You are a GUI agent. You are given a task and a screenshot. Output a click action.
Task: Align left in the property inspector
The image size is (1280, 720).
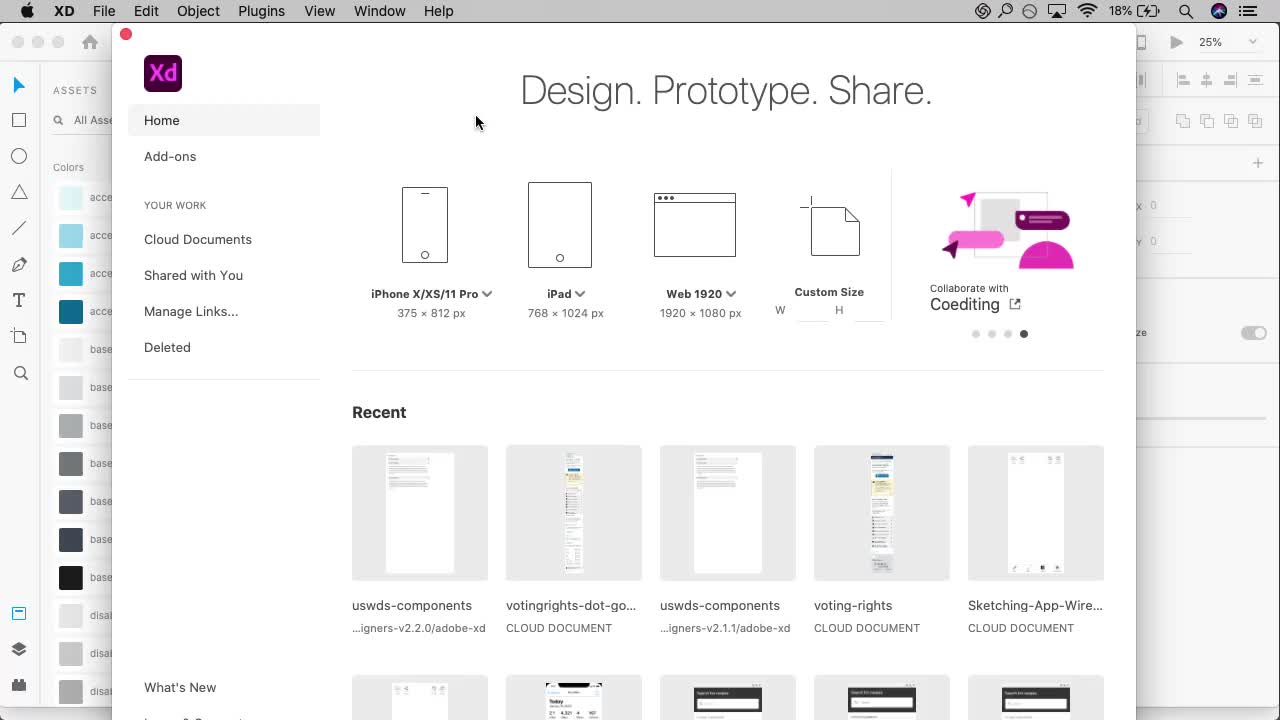1183,80
